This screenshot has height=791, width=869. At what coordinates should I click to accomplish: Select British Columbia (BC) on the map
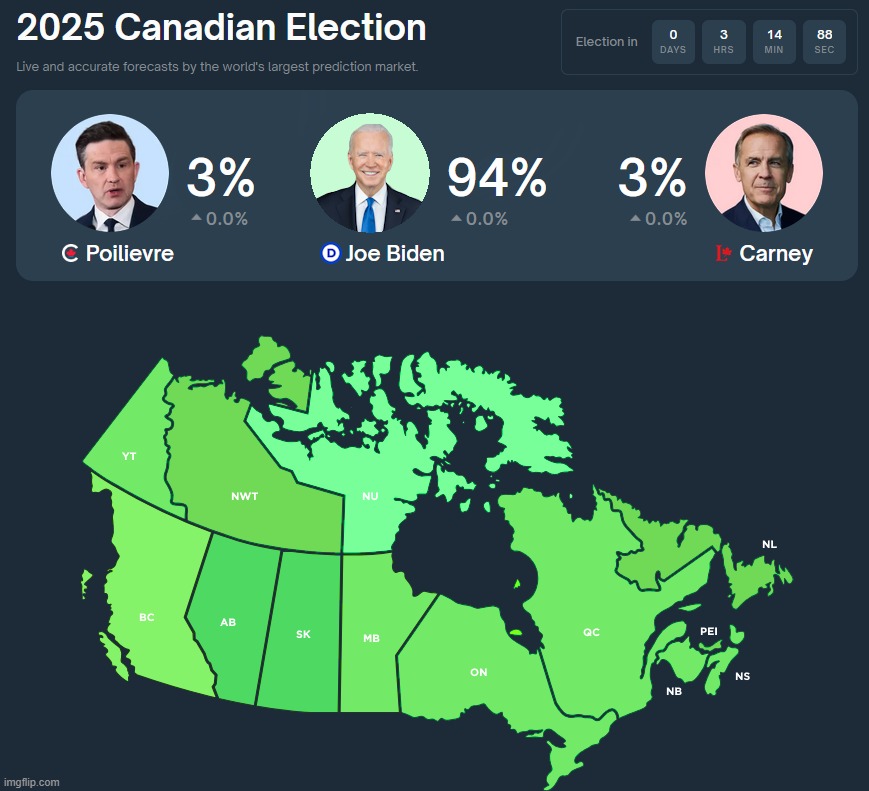click(x=147, y=617)
